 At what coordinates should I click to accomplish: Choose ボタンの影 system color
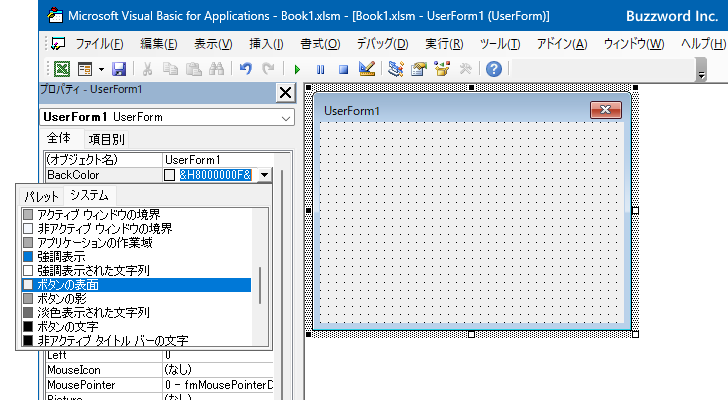coord(136,299)
